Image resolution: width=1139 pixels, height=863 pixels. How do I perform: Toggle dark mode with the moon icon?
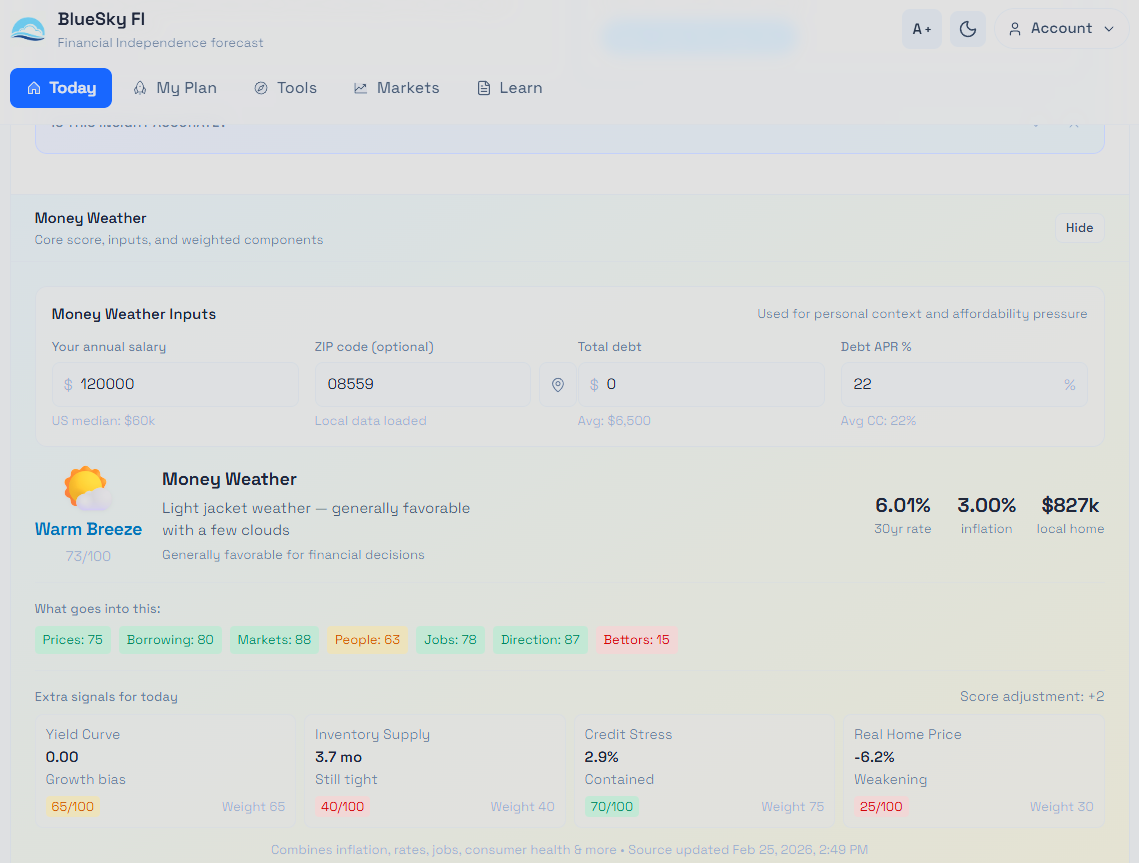coord(967,28)
